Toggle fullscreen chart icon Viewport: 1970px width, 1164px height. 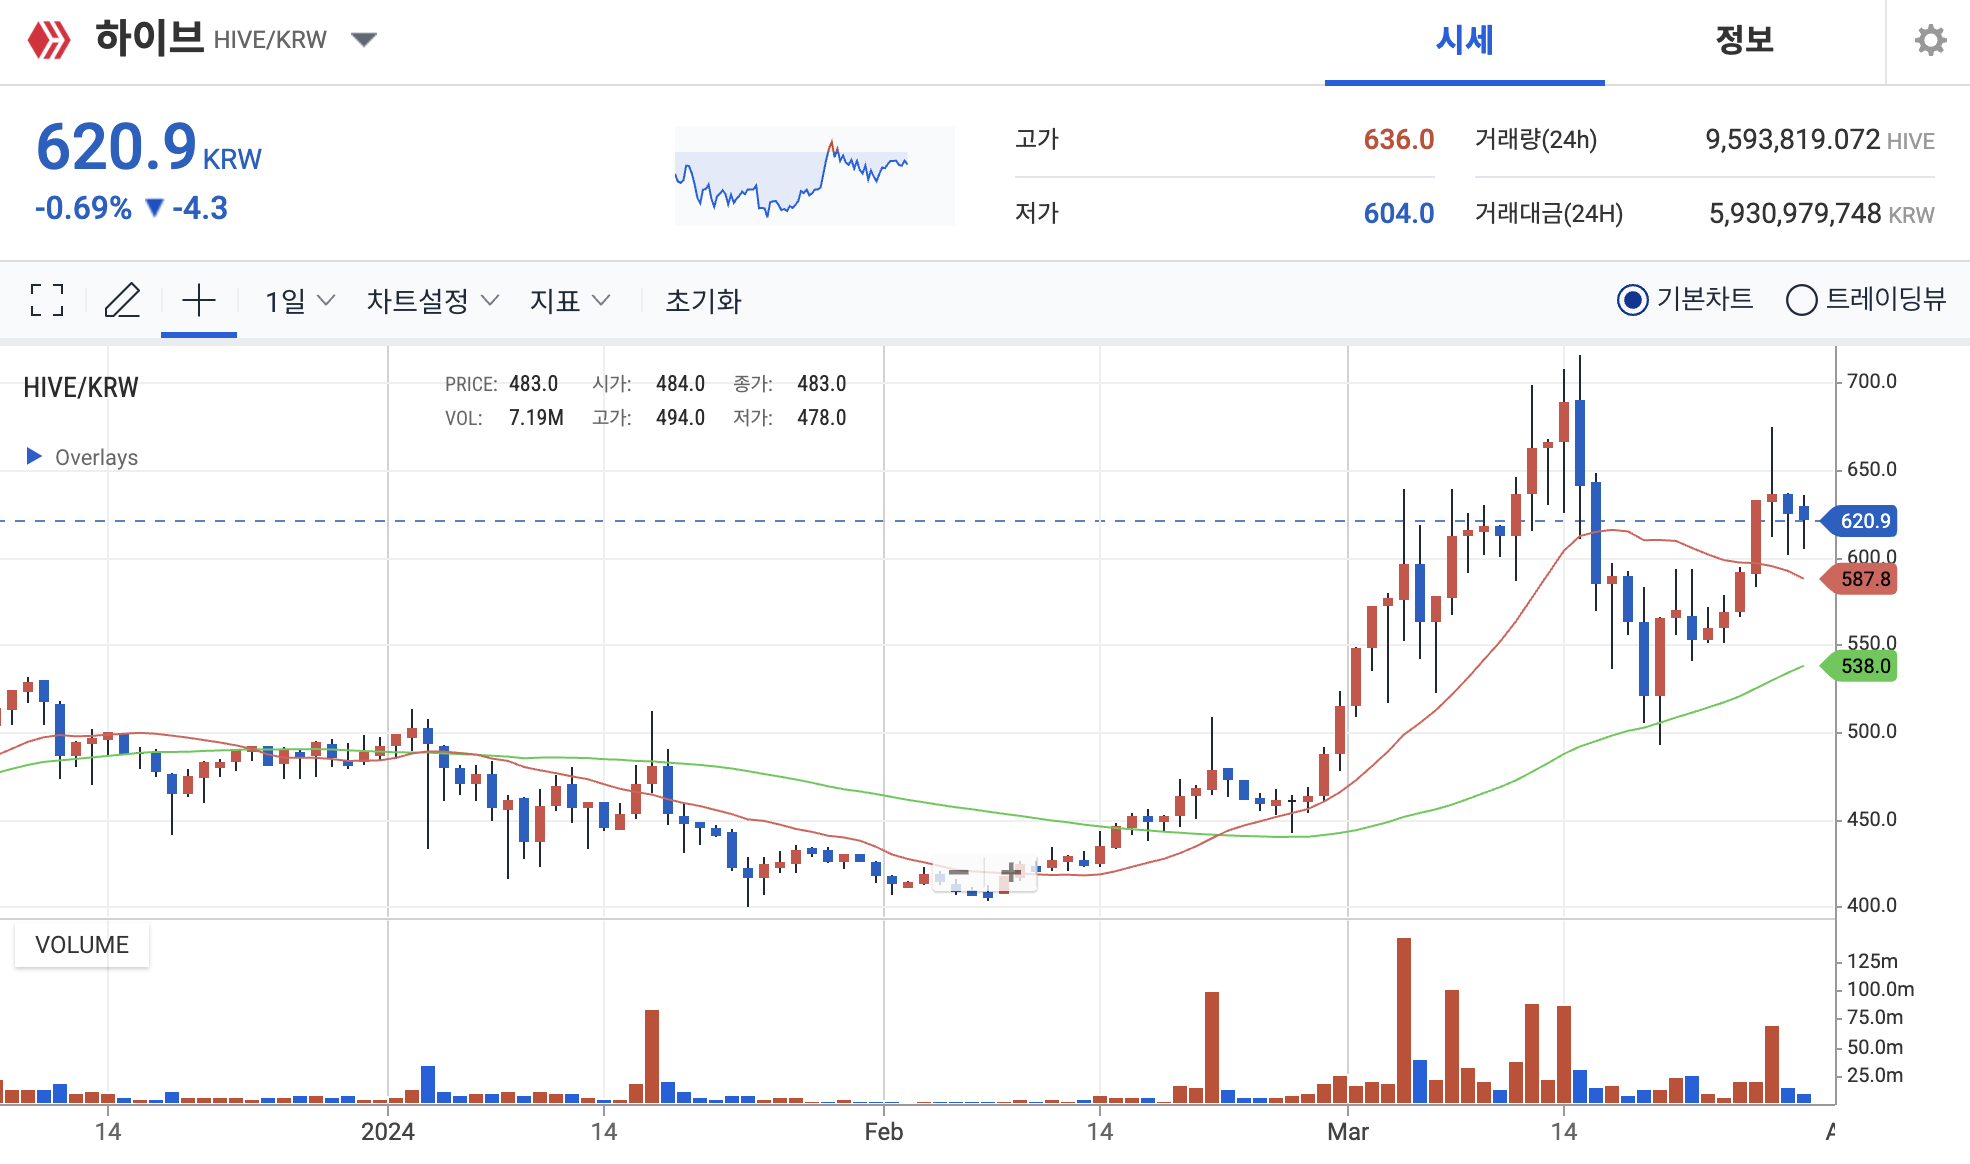[47, 300]
